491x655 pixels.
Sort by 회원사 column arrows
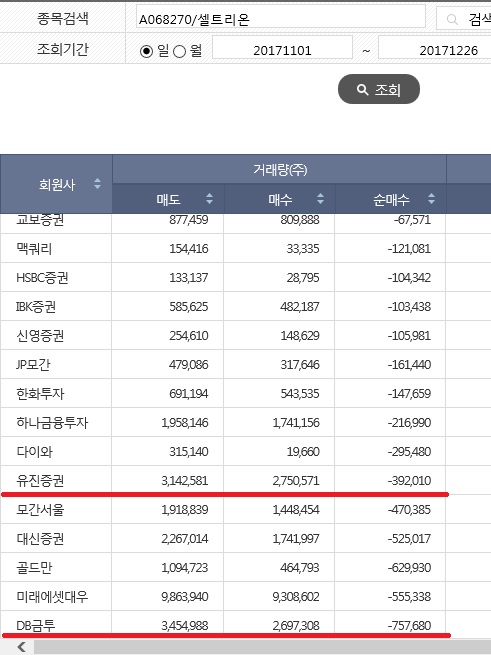coord(97,183)
